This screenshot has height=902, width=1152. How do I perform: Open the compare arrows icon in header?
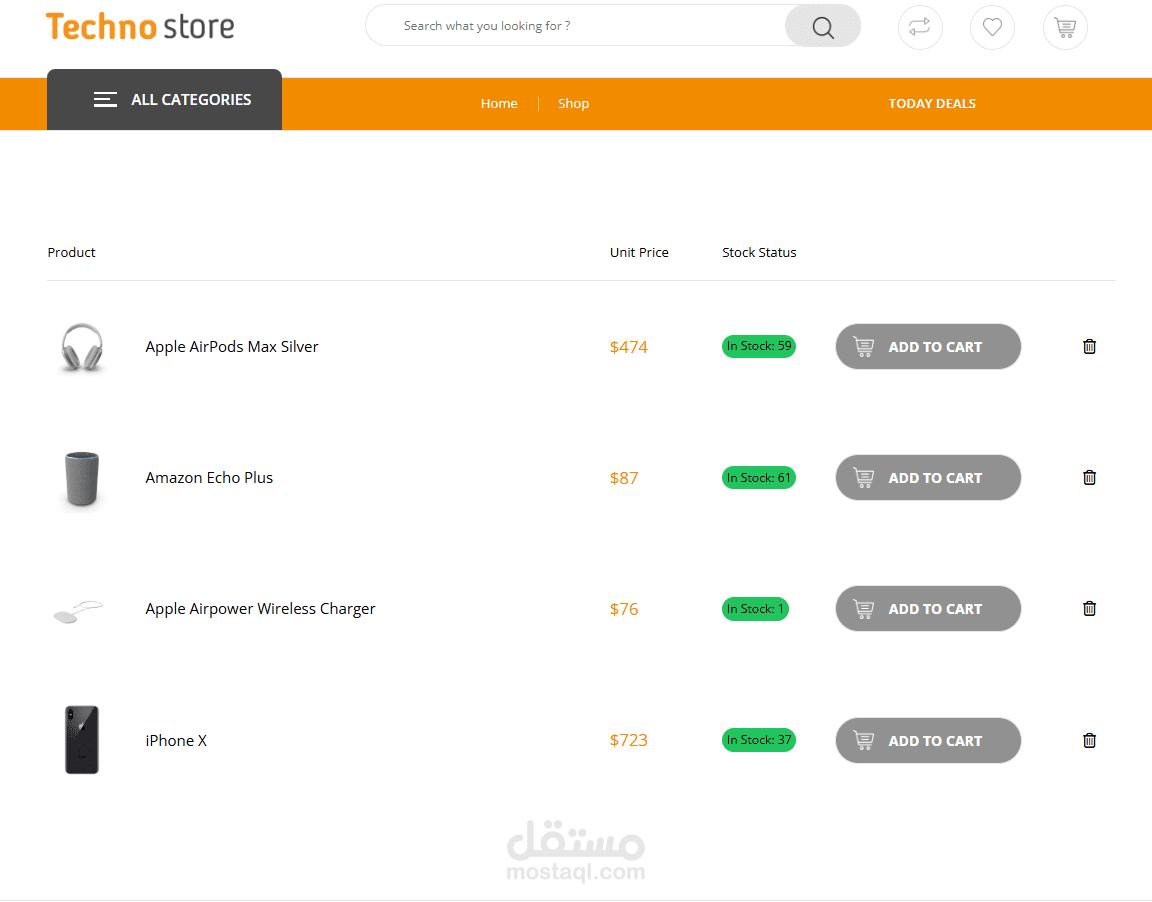(920, 27)
